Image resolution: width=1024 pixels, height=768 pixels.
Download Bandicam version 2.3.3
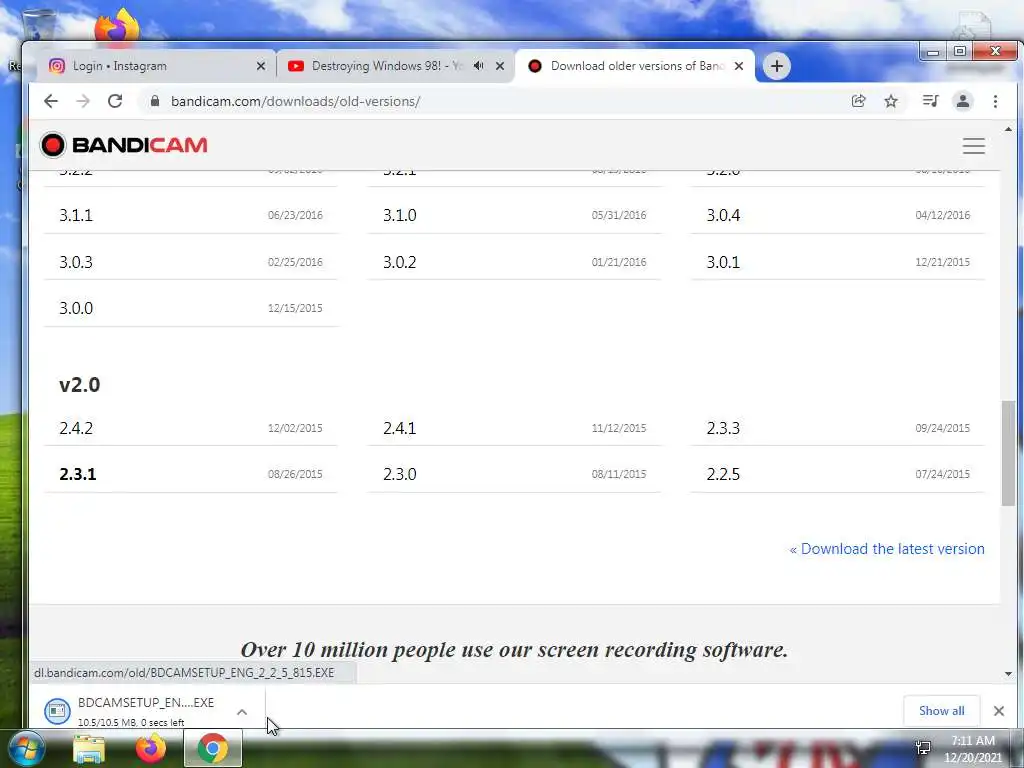[838, 428]
